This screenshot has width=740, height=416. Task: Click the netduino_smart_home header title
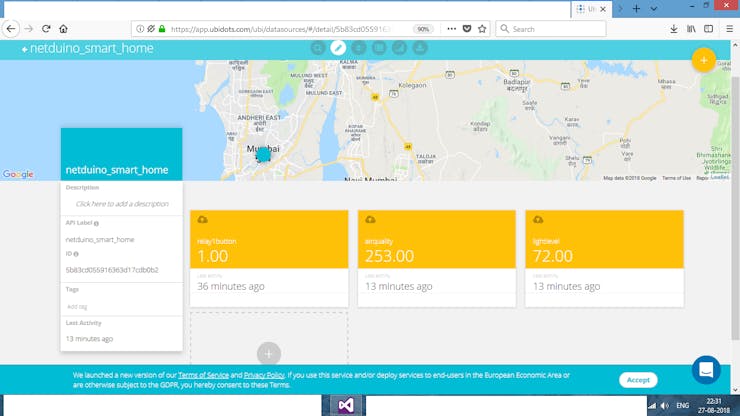click(x=92, y=48)
